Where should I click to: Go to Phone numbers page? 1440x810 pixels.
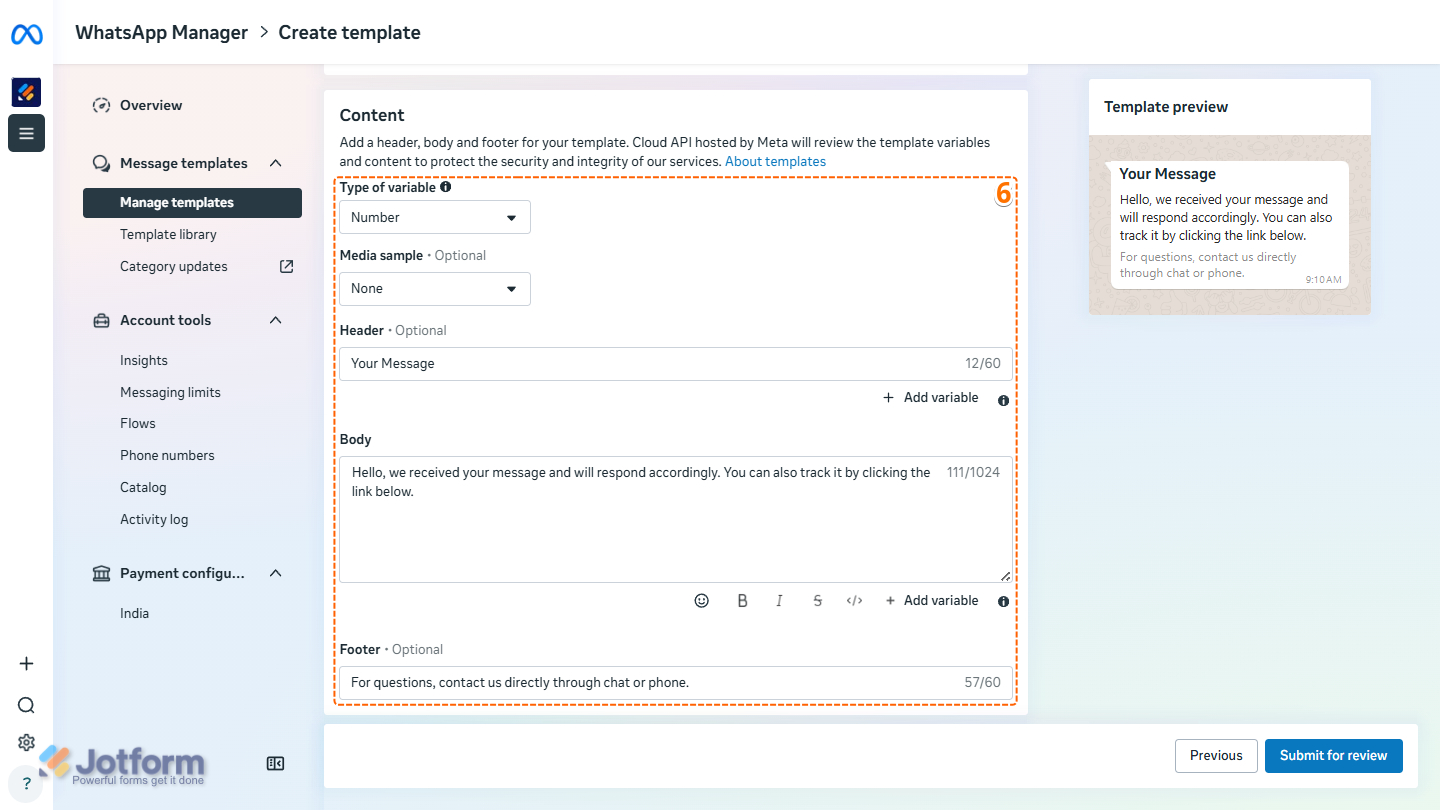pyautogui.click(x=167, y=455)
